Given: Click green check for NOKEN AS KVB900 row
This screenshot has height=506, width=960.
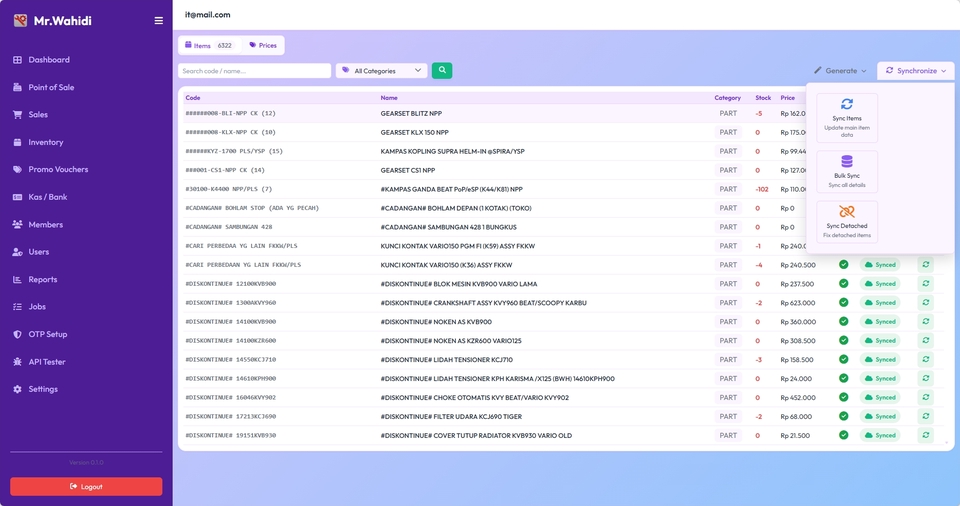Looking at the screenshot, I should click(x=844, y=322).
